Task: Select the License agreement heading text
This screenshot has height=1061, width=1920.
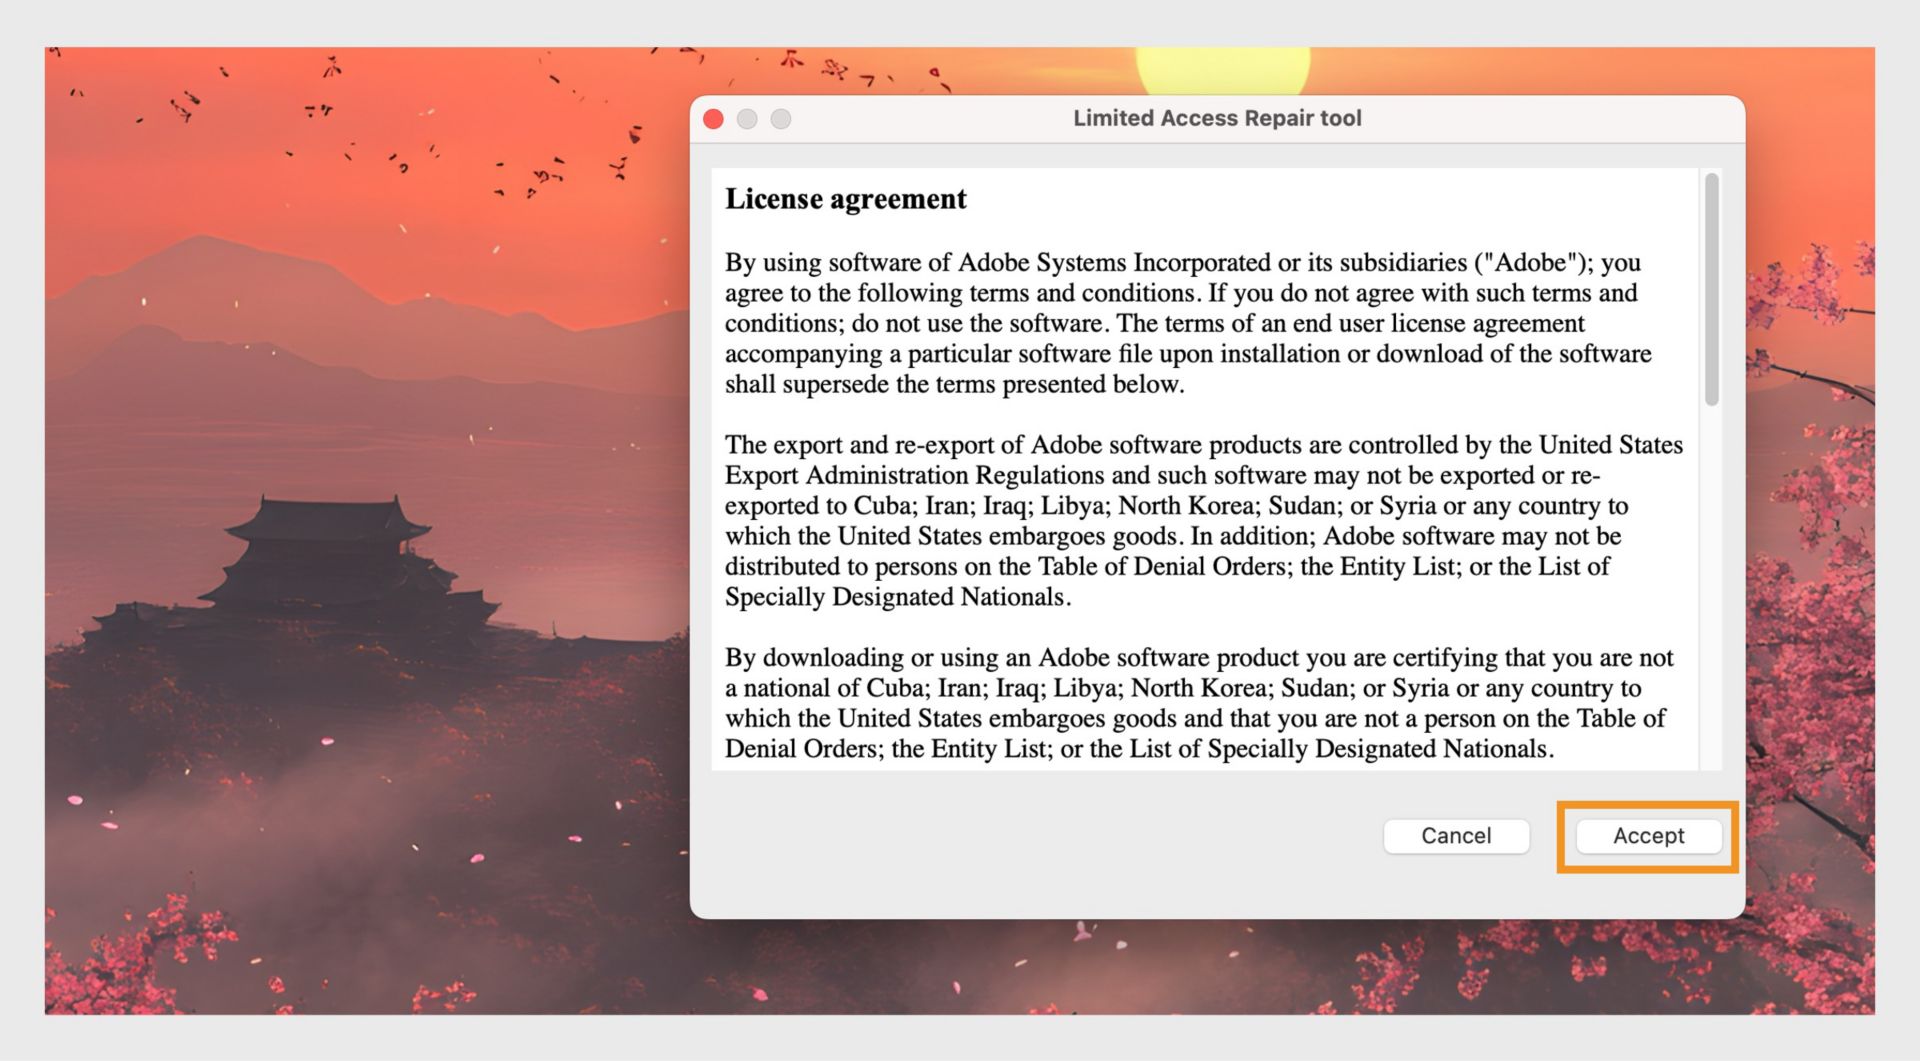Action: tap(845, 199)
